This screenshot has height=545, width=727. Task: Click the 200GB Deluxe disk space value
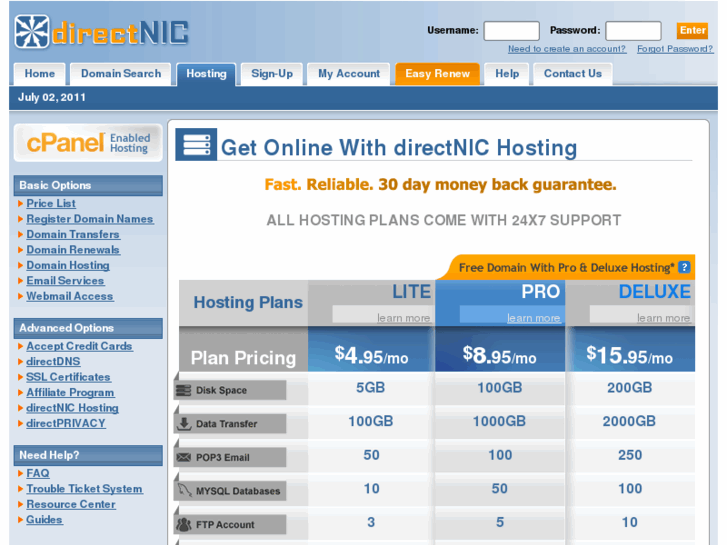coord(630,388)
